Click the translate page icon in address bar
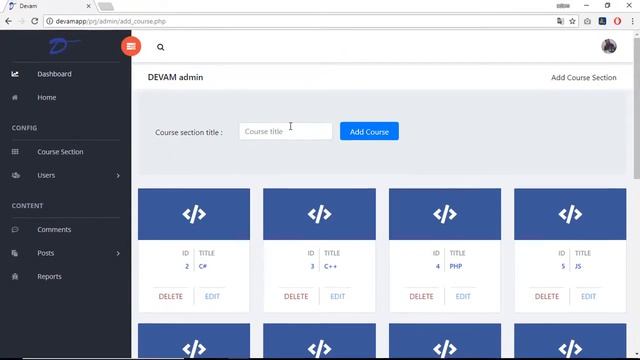 [x=560, y=21]
